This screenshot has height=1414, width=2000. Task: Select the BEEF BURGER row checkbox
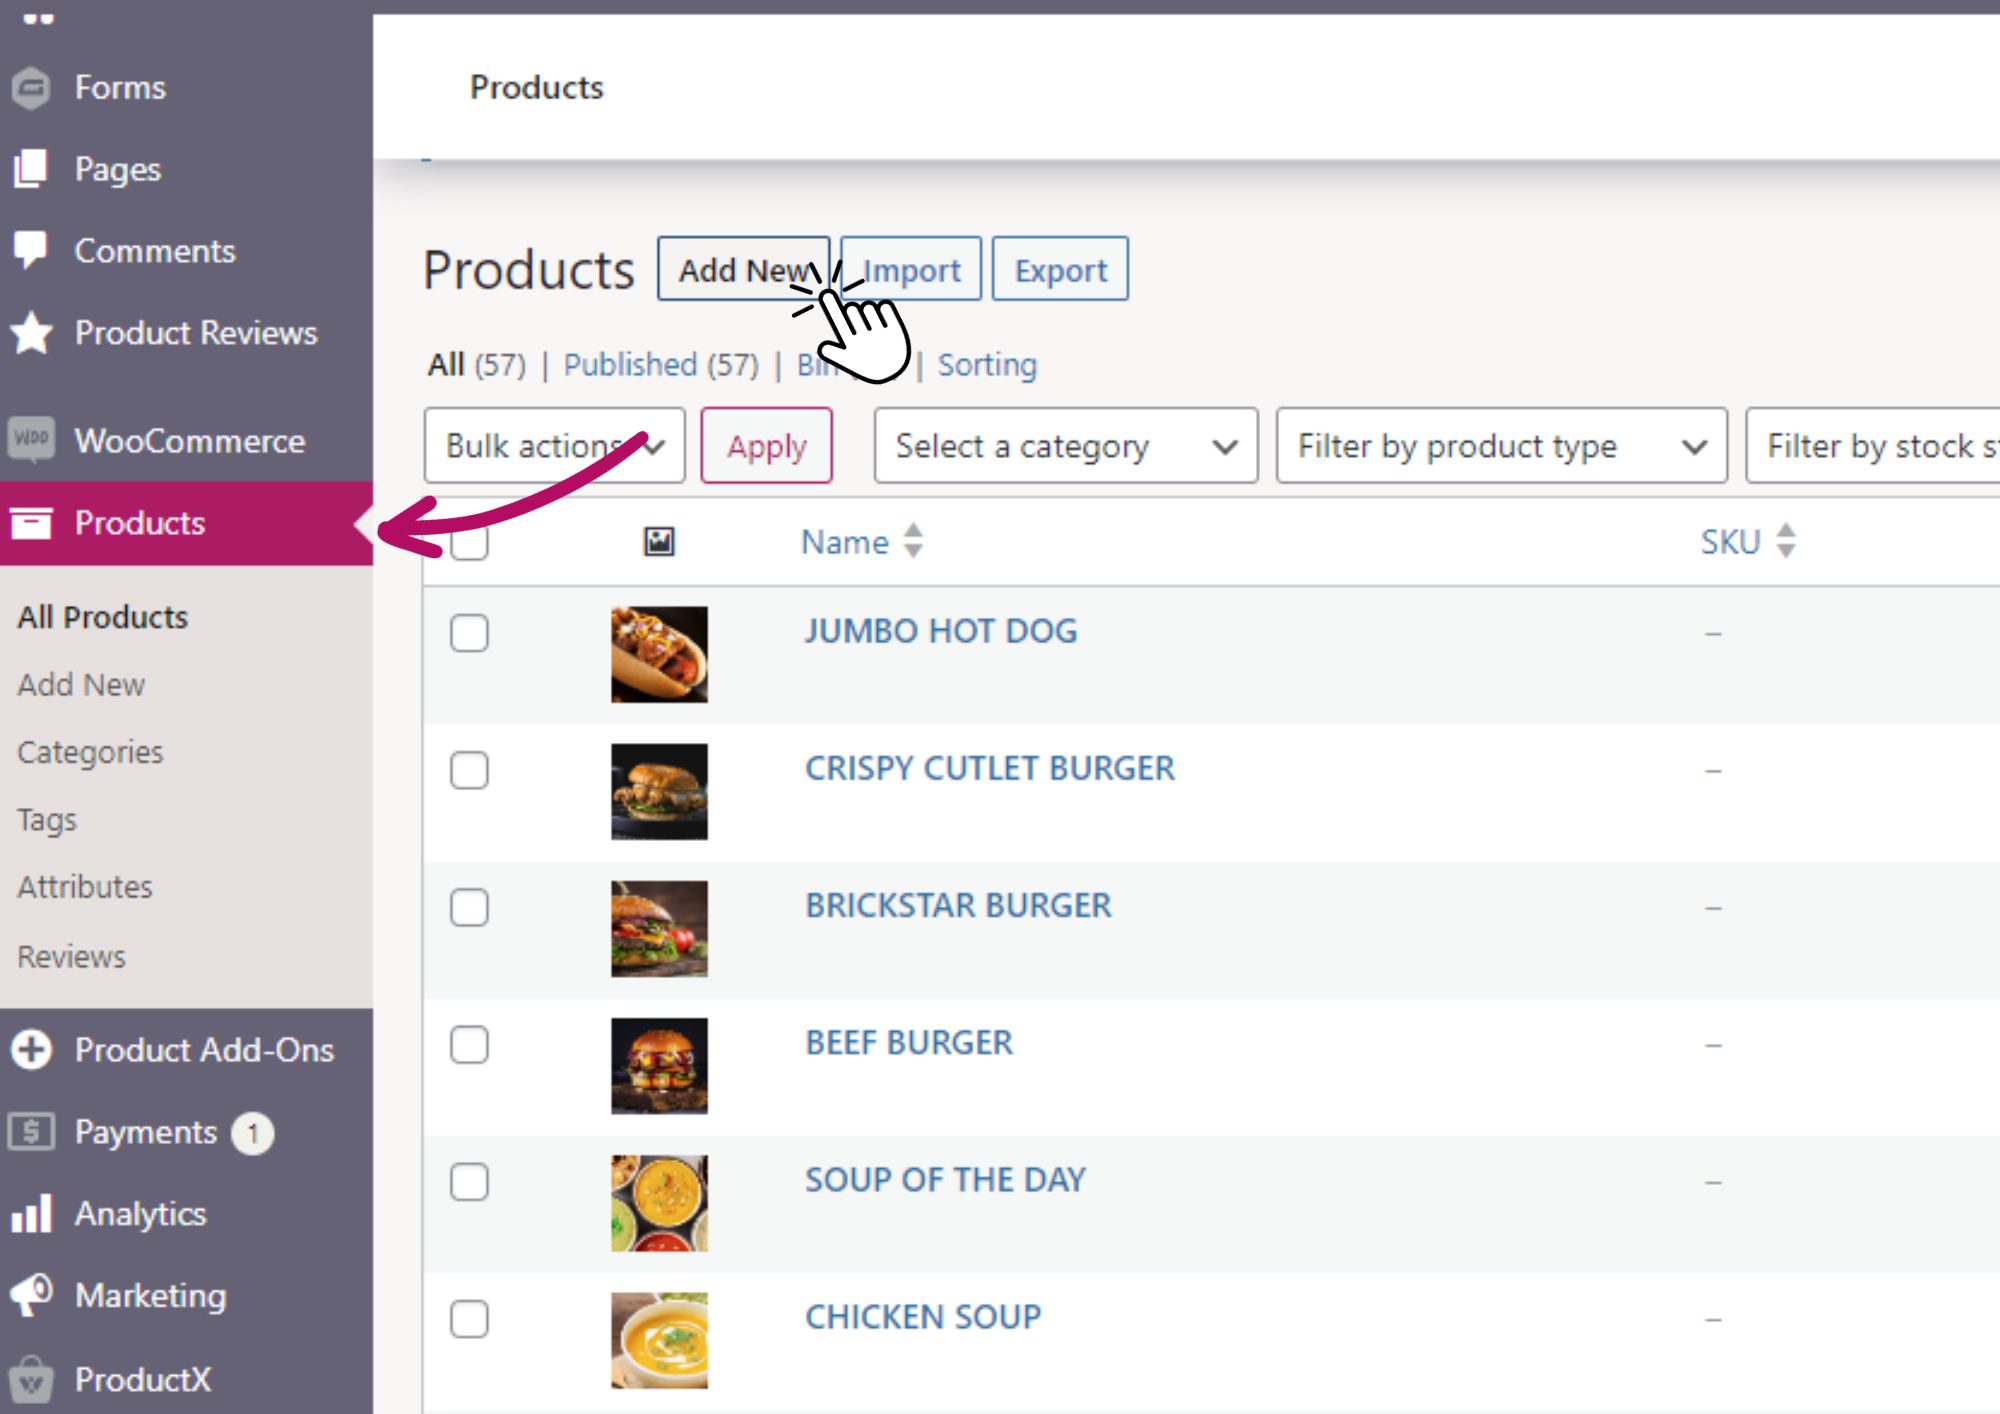[469, 1045]
